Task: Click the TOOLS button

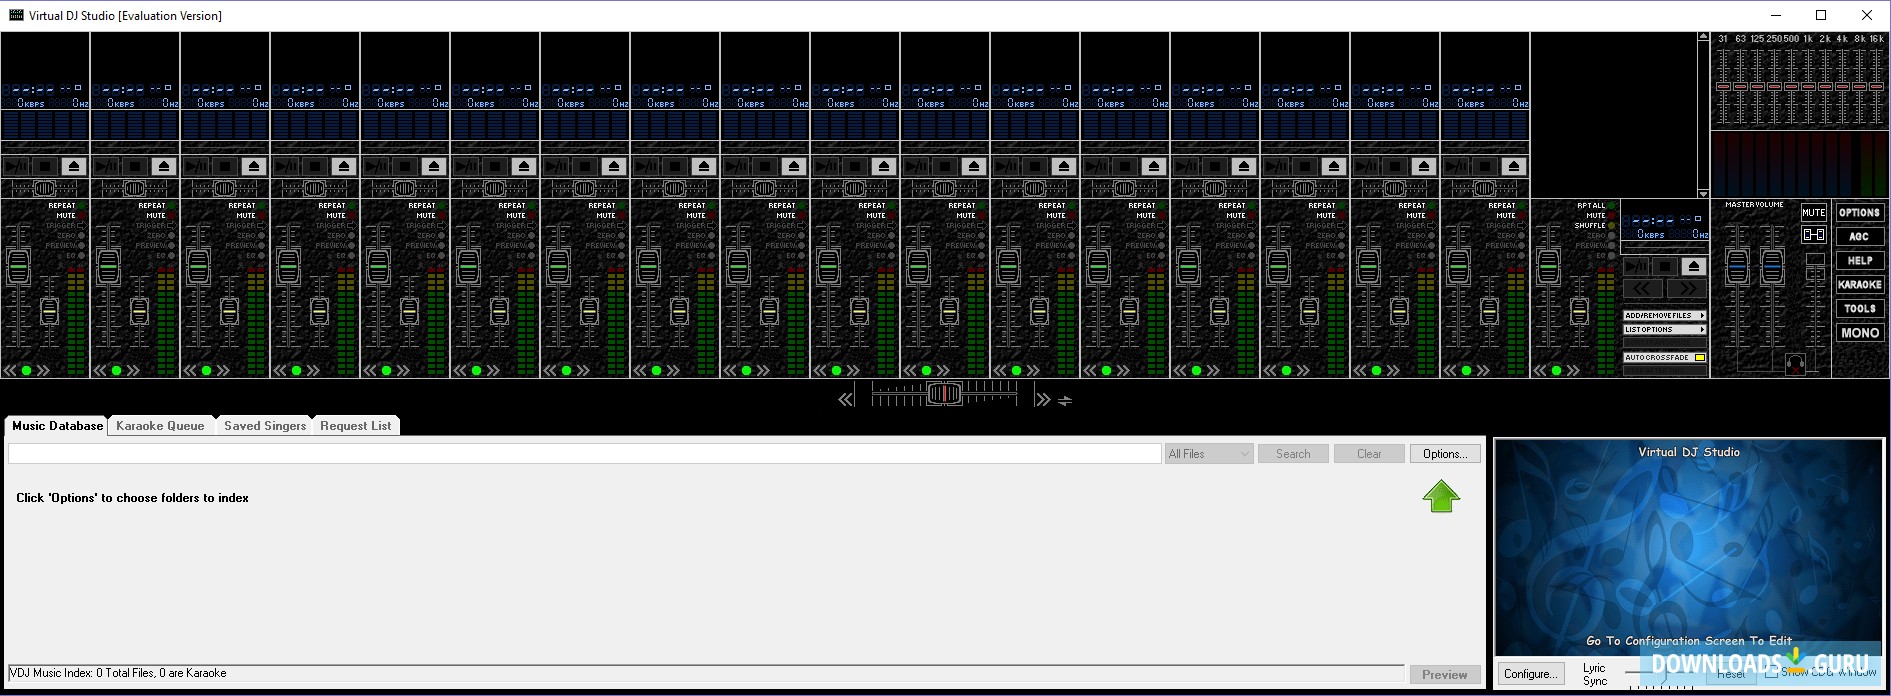Action: [x=1860, y=308]
